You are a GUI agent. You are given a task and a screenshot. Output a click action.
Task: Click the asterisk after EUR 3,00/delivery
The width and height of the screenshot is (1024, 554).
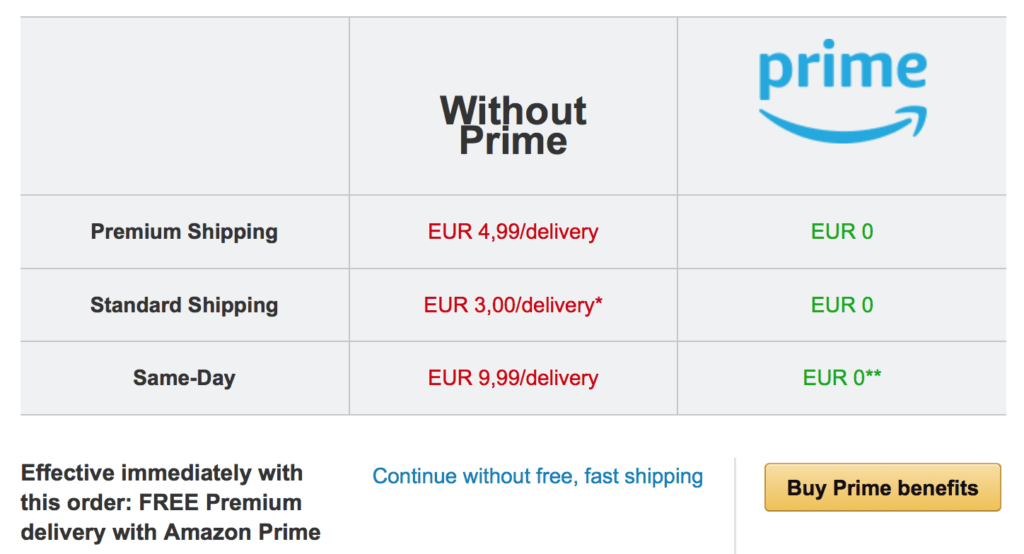tap(598, 302)
